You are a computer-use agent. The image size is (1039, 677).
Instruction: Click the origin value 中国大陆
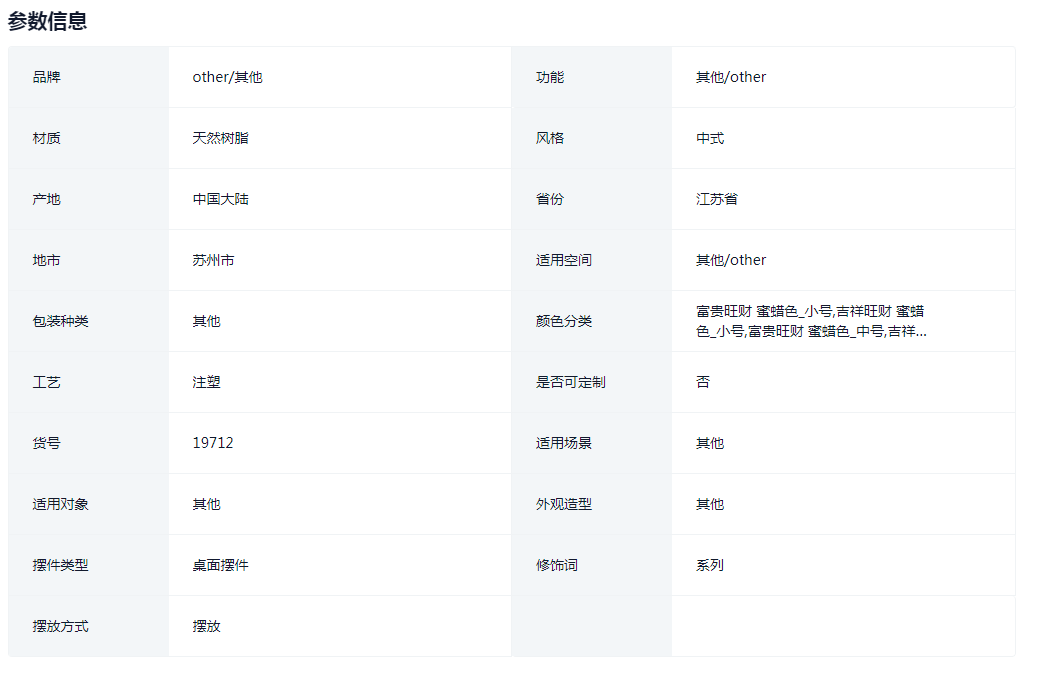[221, 198]
